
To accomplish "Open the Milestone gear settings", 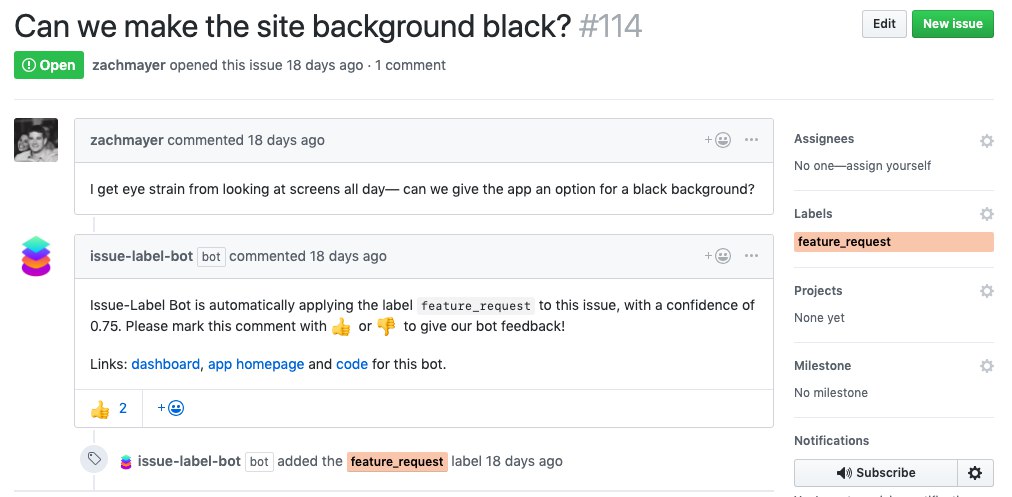I will (x=986, y=366).
